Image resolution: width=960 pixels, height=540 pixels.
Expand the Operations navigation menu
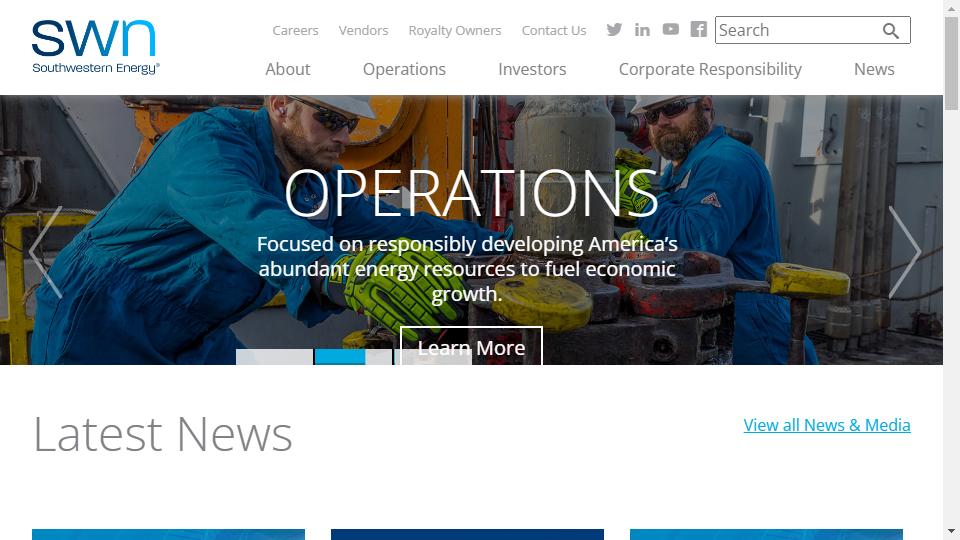pos(404,69)
